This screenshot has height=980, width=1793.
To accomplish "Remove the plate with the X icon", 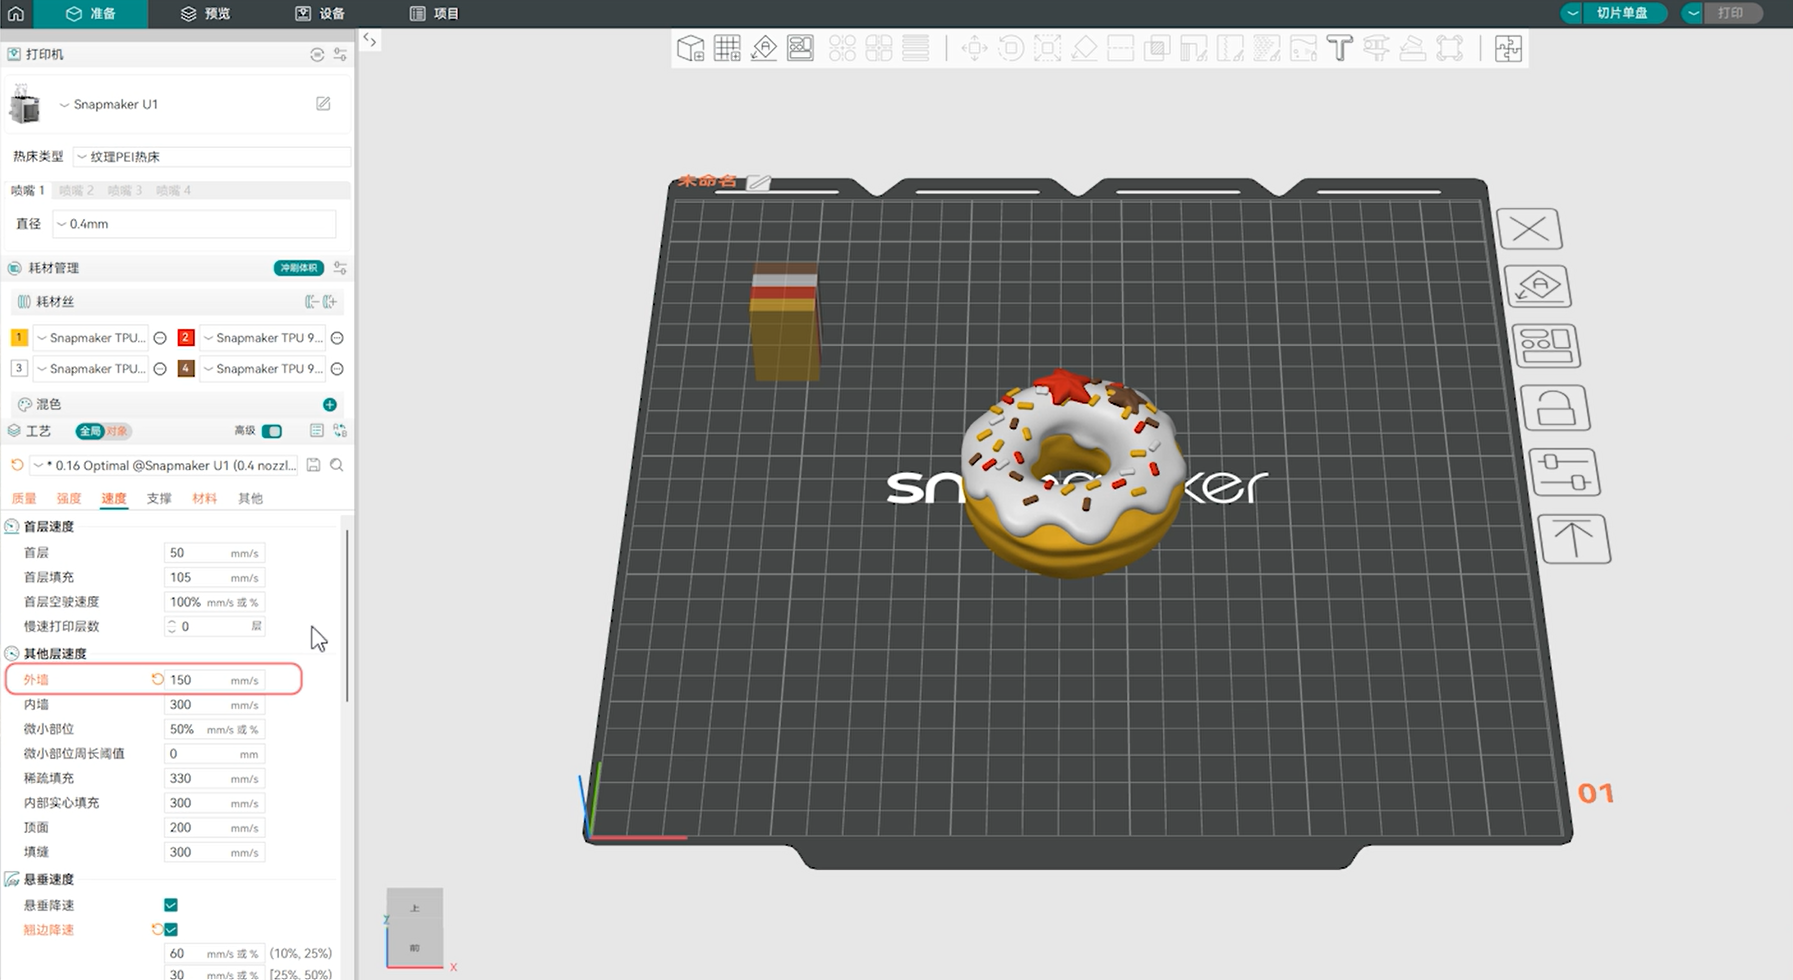I will [x=1529, y=229].
